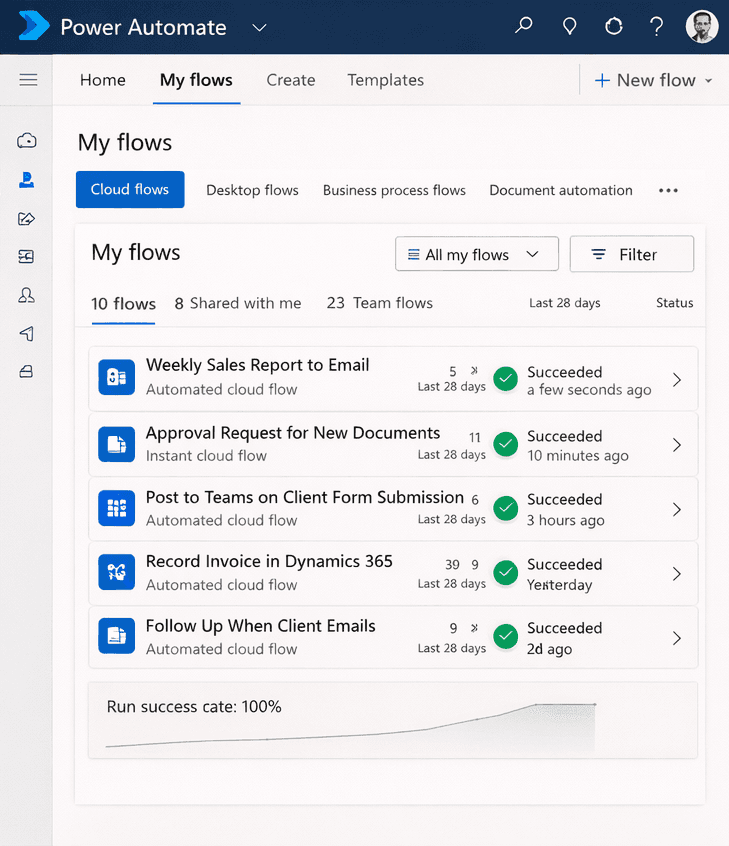The width and height of the screenshot is (729, 846).
Task: Open the settings gear icon in header
Action: [614, 25]
